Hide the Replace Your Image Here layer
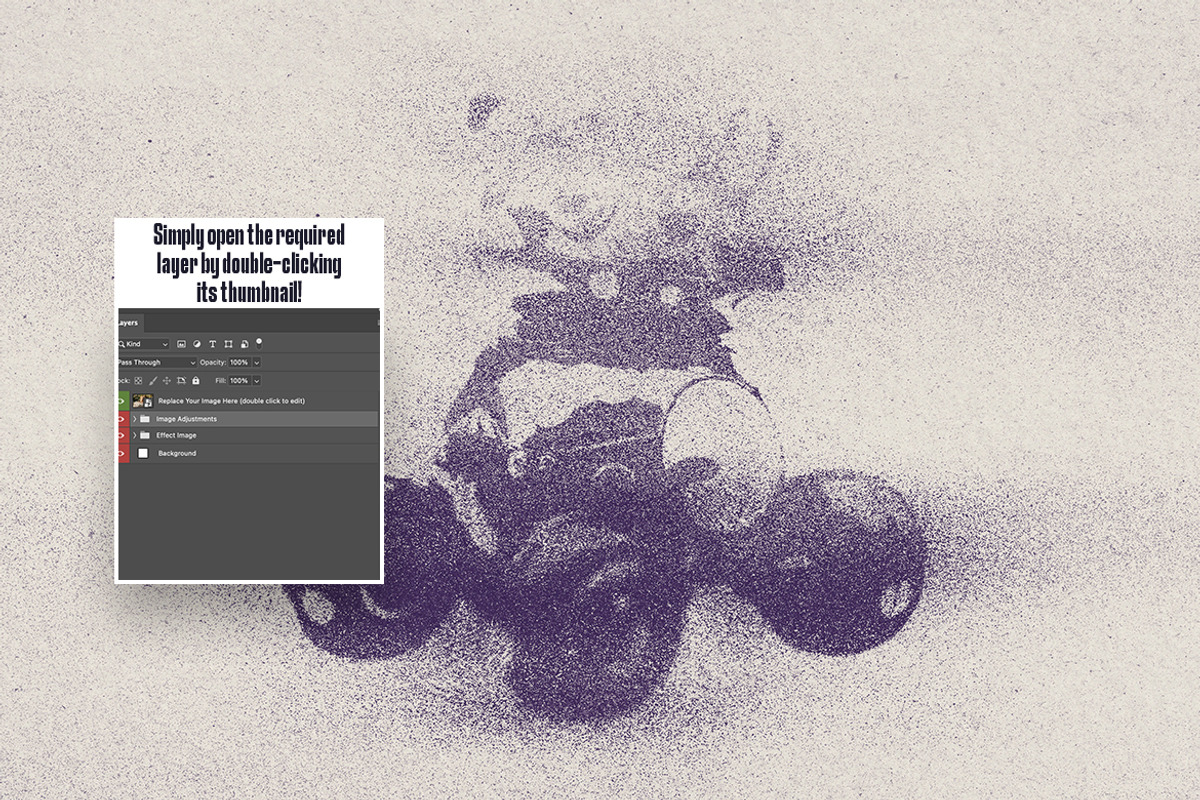 122,401
